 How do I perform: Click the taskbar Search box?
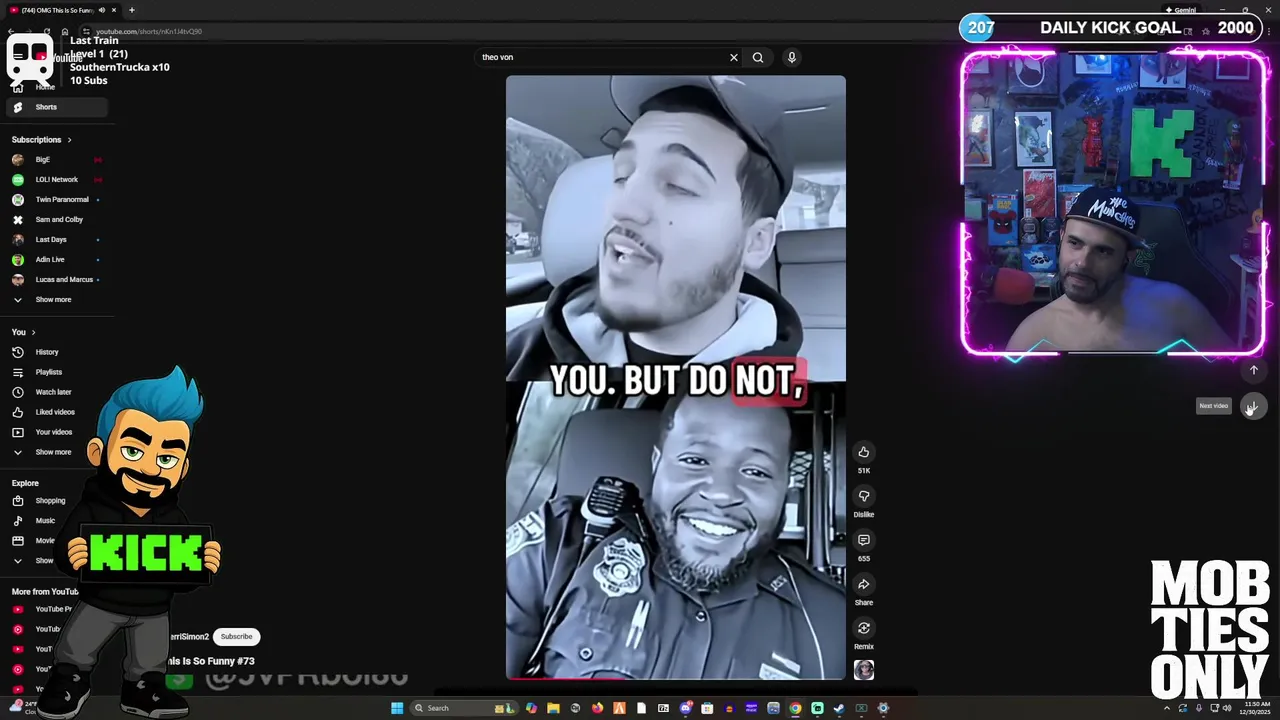(464, 708)
